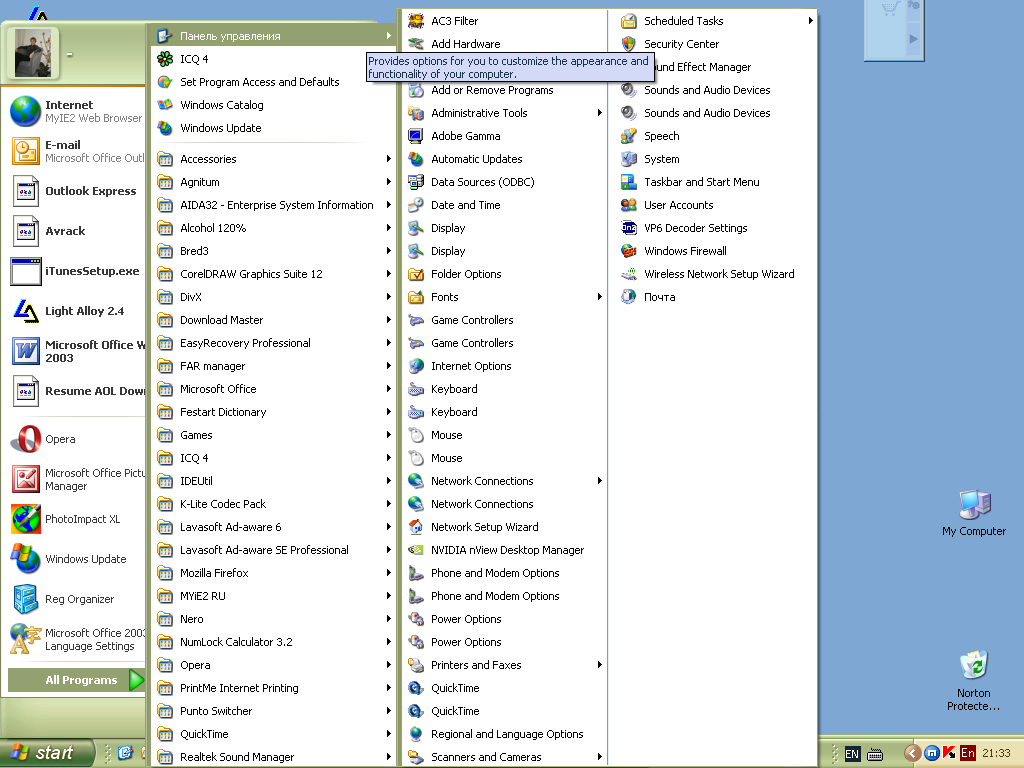The height and width of the screenshot is (768, 1024).
Task: Click the start button
Action: click(46, 754)
